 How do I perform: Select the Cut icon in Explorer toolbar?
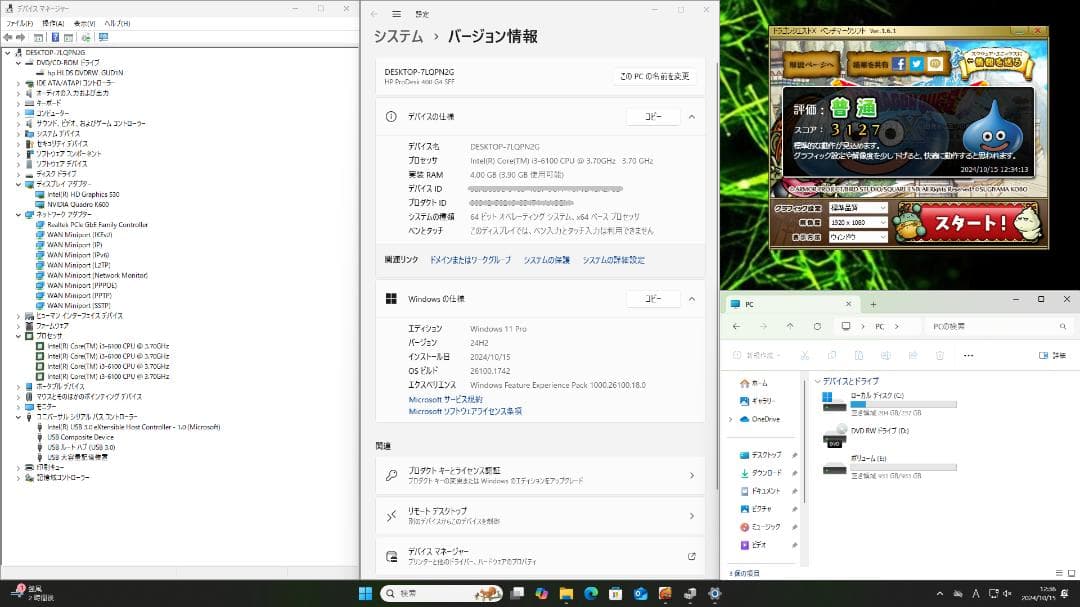[x=806, y=354]
